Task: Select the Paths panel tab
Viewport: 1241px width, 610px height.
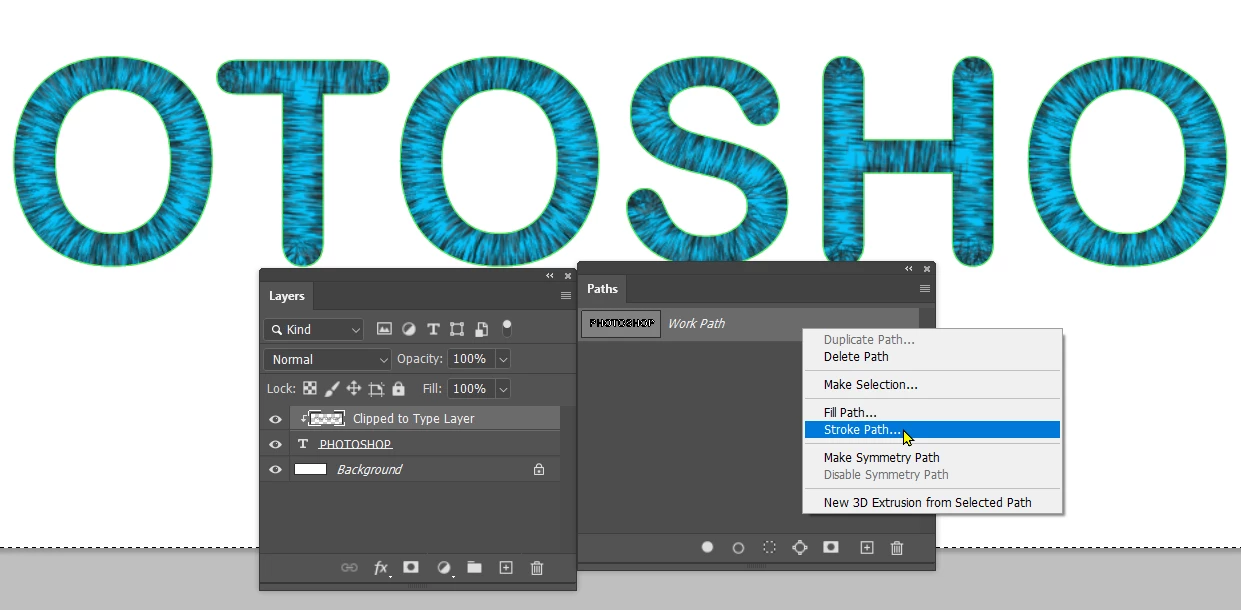Action: (602, 289)
